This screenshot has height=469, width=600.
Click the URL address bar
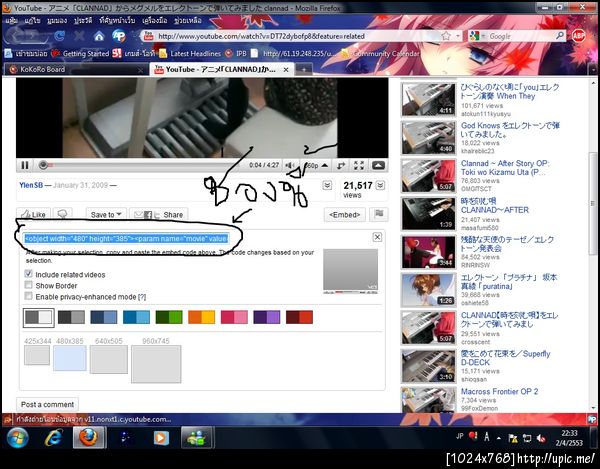point(295,36)
